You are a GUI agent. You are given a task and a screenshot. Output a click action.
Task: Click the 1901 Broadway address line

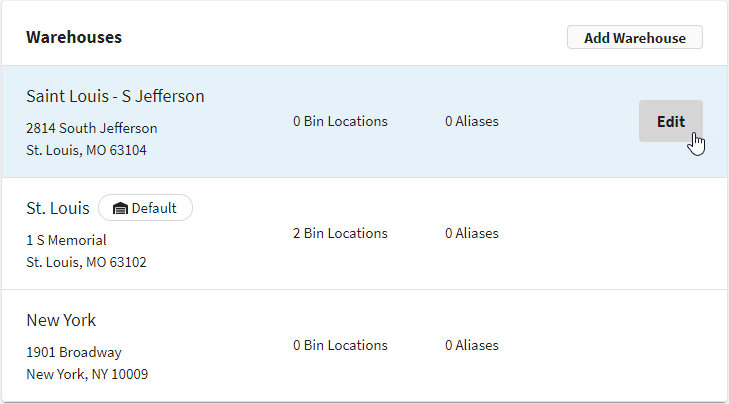(74, 352)
